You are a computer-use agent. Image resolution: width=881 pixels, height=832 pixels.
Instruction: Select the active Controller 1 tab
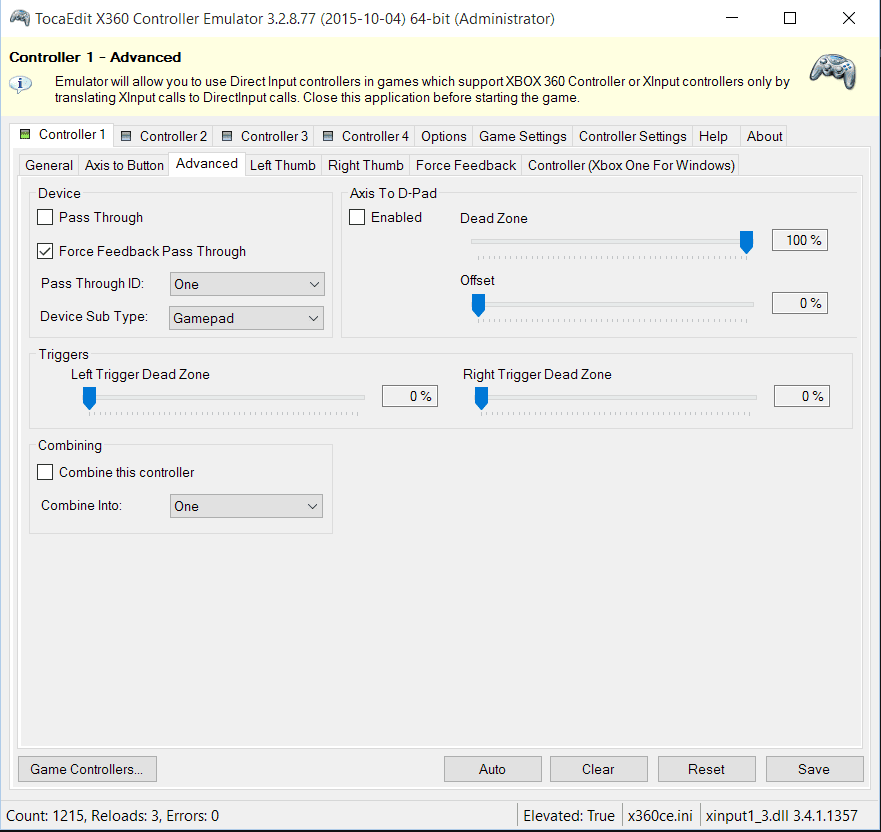pos(62,135)
